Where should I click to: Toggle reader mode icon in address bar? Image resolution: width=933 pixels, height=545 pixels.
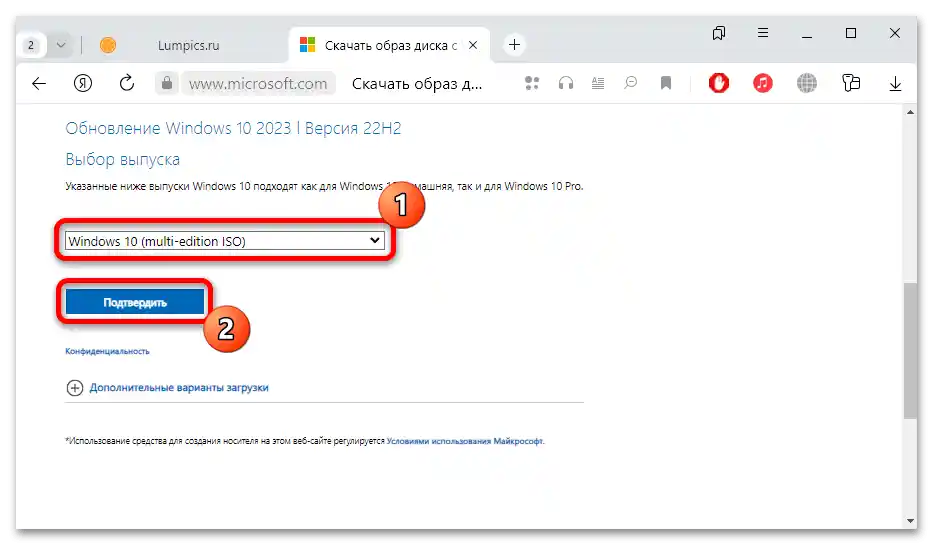point(598,83)
